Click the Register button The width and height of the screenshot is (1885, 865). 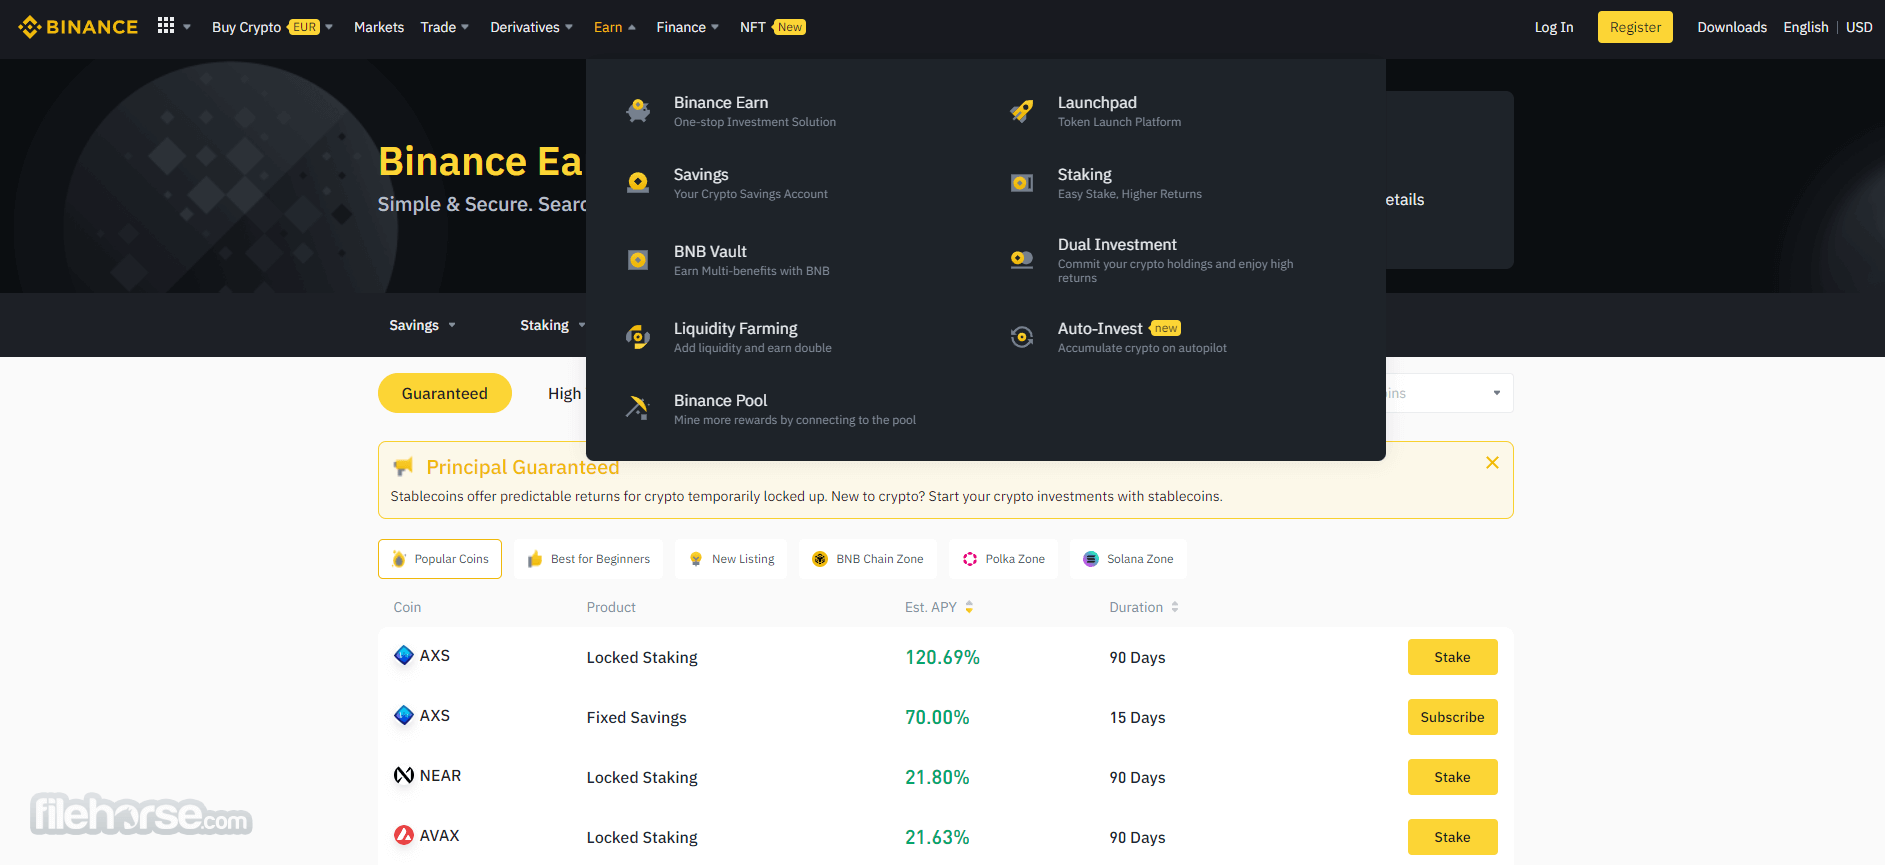point(1635,27)
